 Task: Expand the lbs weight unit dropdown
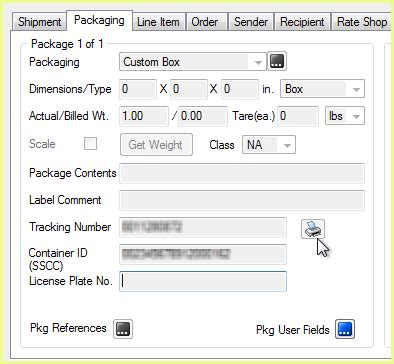(x=345, y=116)
